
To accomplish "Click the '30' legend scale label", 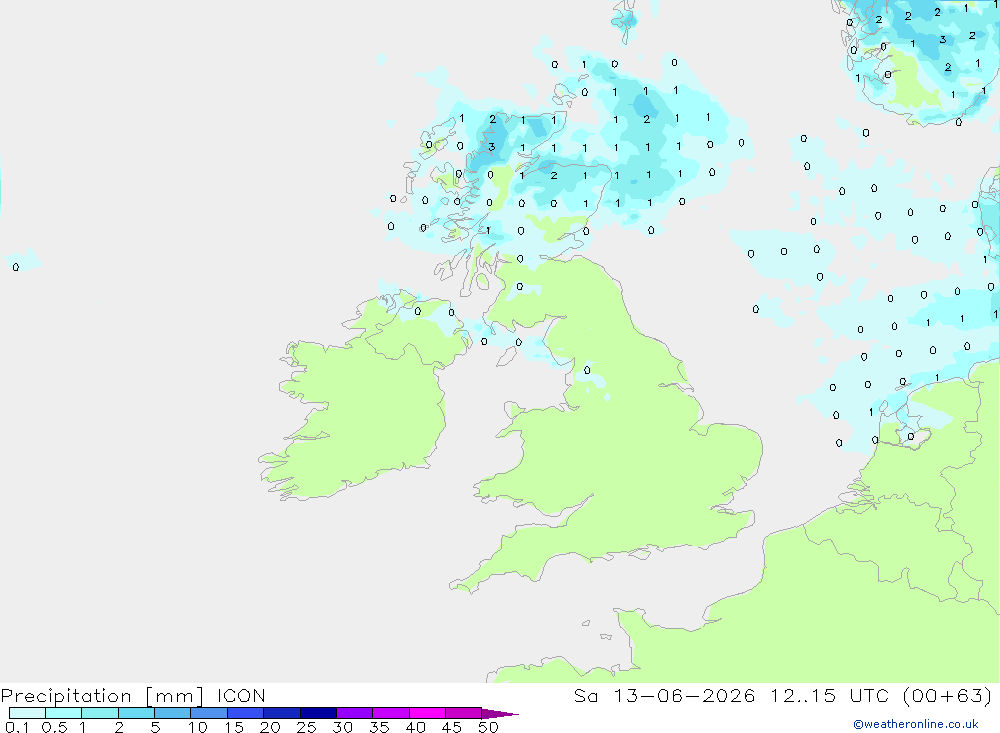I will [343, 727].
